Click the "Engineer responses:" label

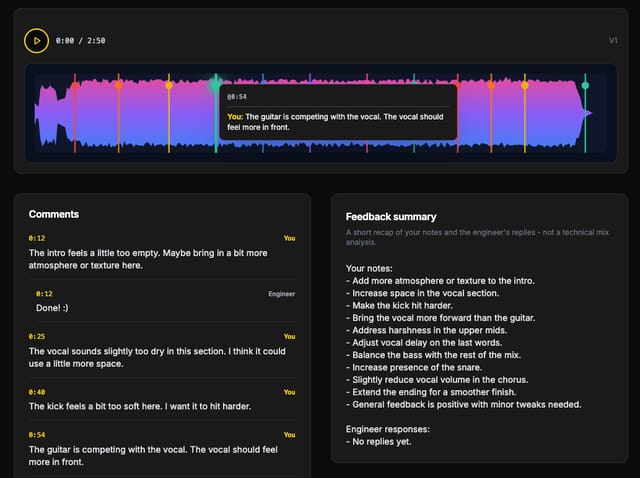pos(388,429)
